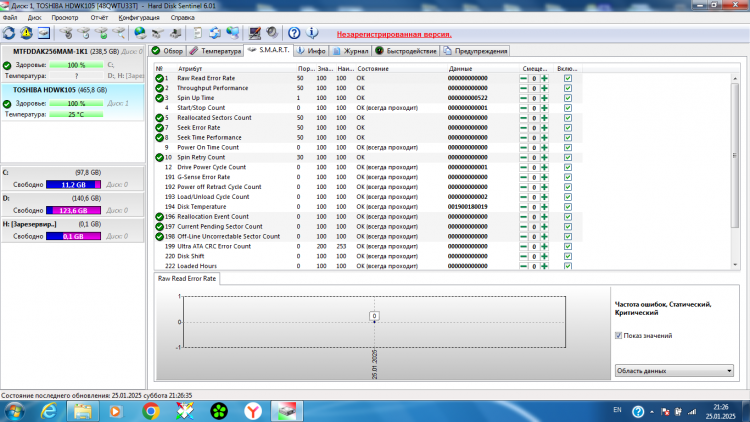Switch to the Температура tab
Image resolution: width=750 pixels, height=422 pixels.
click(x=215, y=51)
